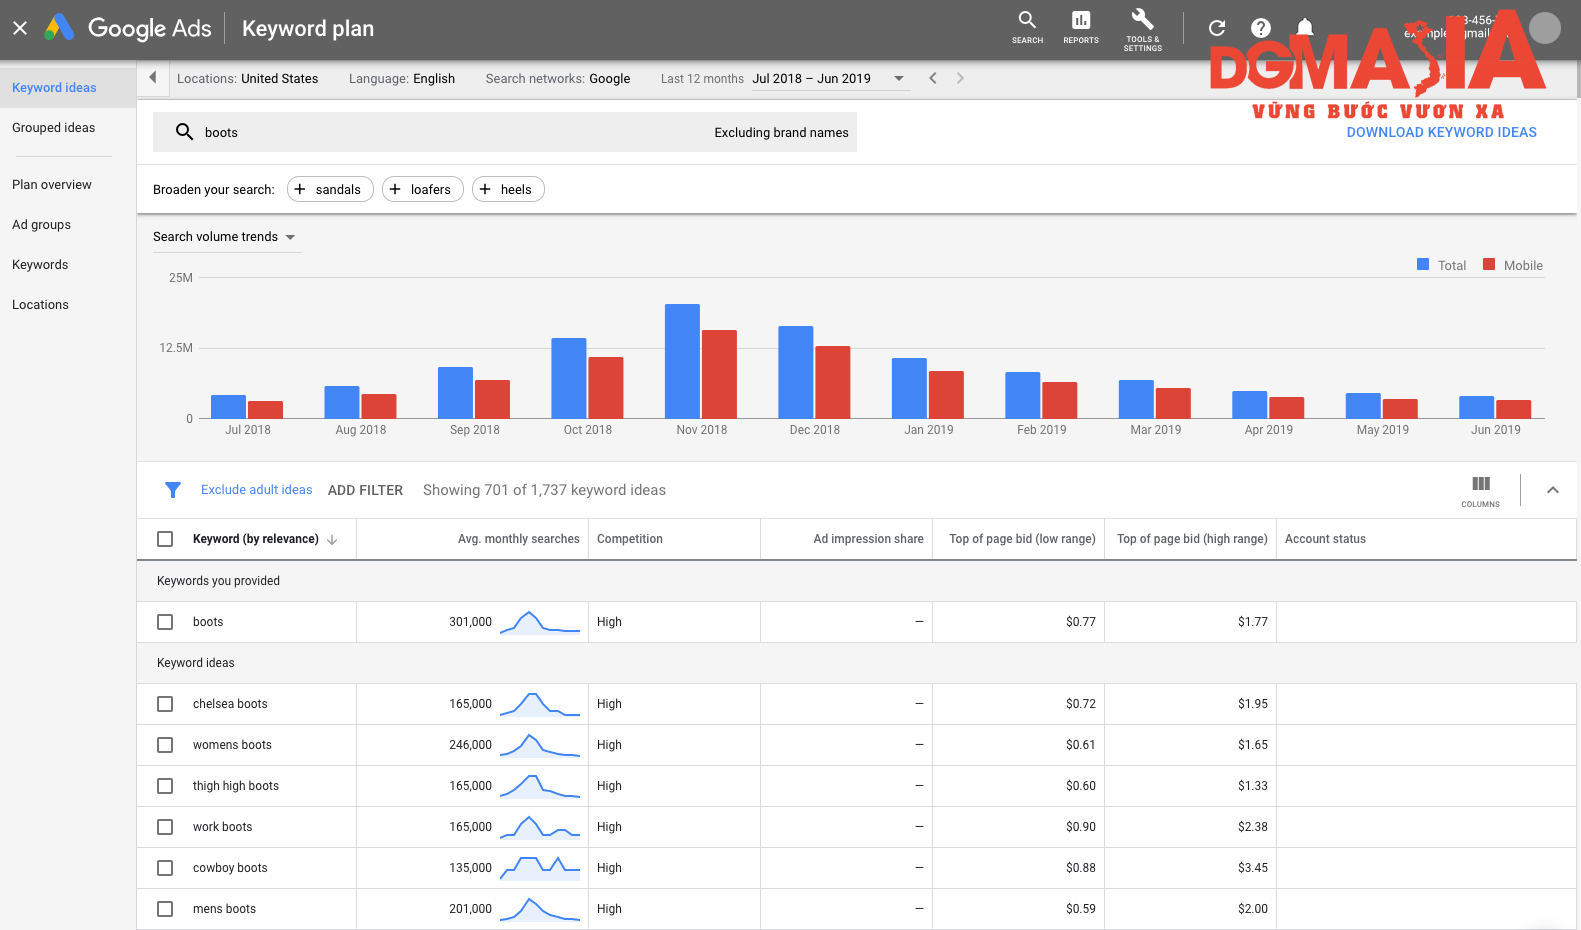
Task: Open the trend sparkline for mens boots
Action: coord(540,909)
